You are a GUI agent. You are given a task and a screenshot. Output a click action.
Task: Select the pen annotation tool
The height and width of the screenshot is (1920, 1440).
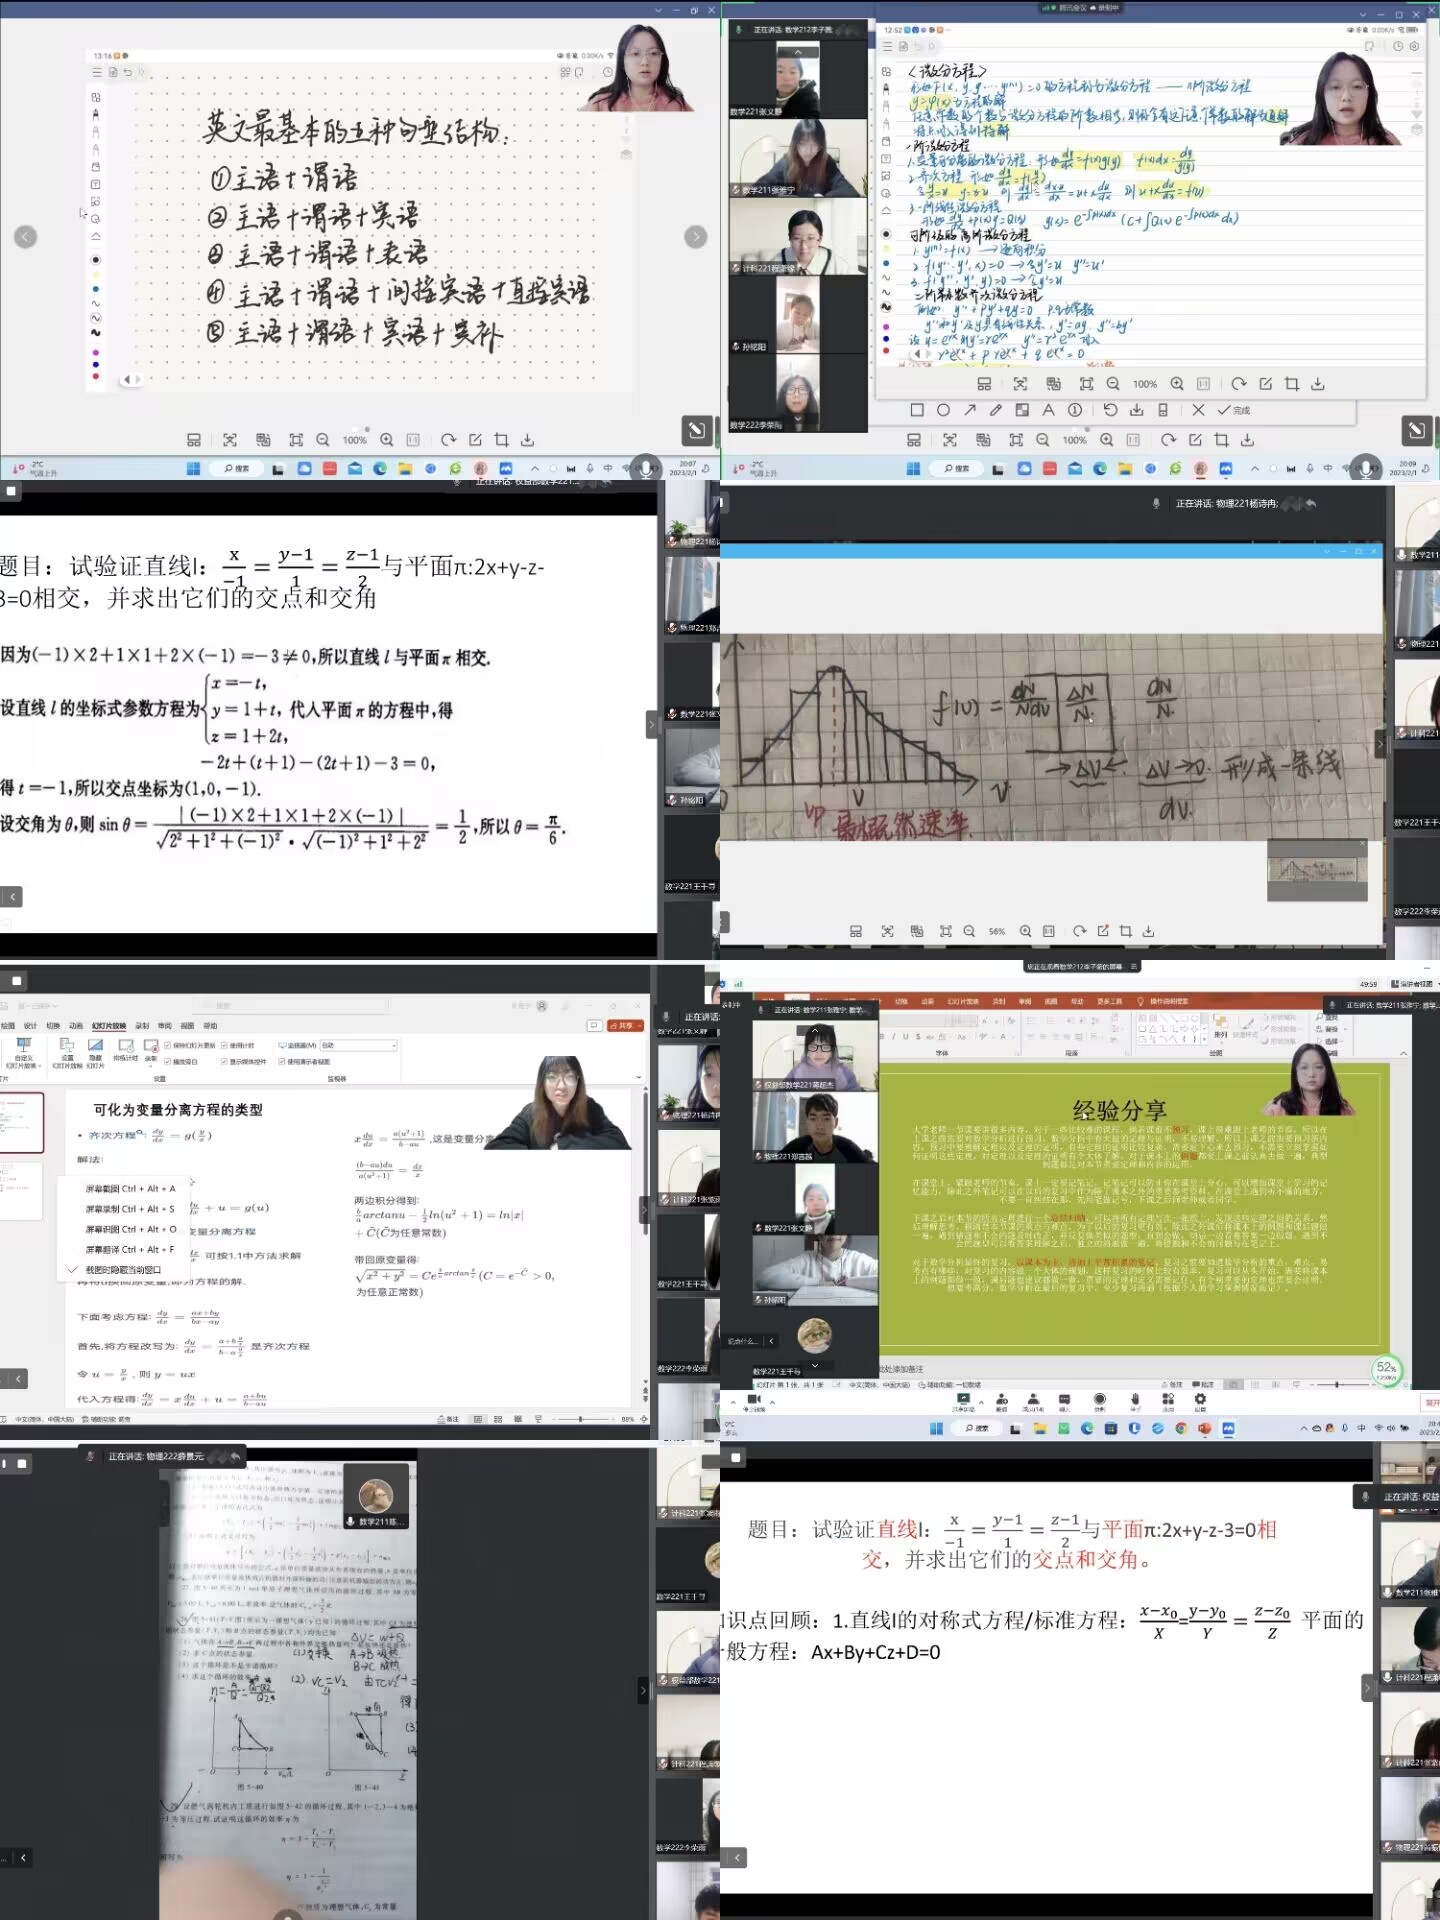(995, 410)
